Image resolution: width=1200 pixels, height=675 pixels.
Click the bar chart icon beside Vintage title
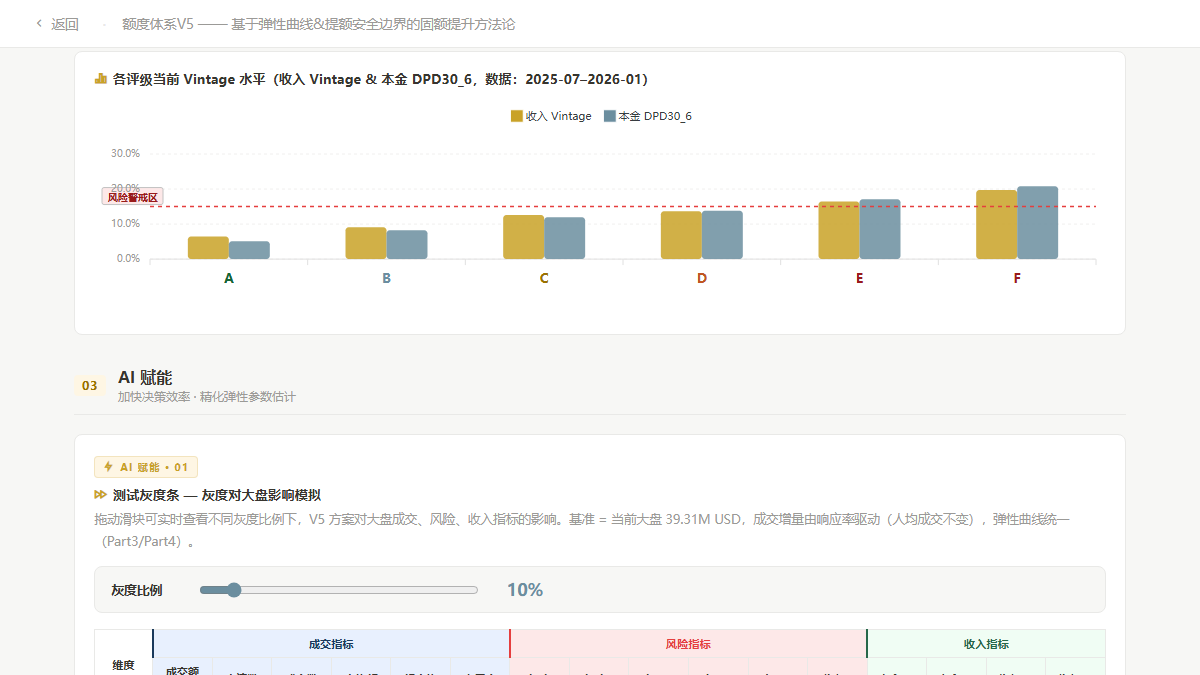[x=101, y=79]
